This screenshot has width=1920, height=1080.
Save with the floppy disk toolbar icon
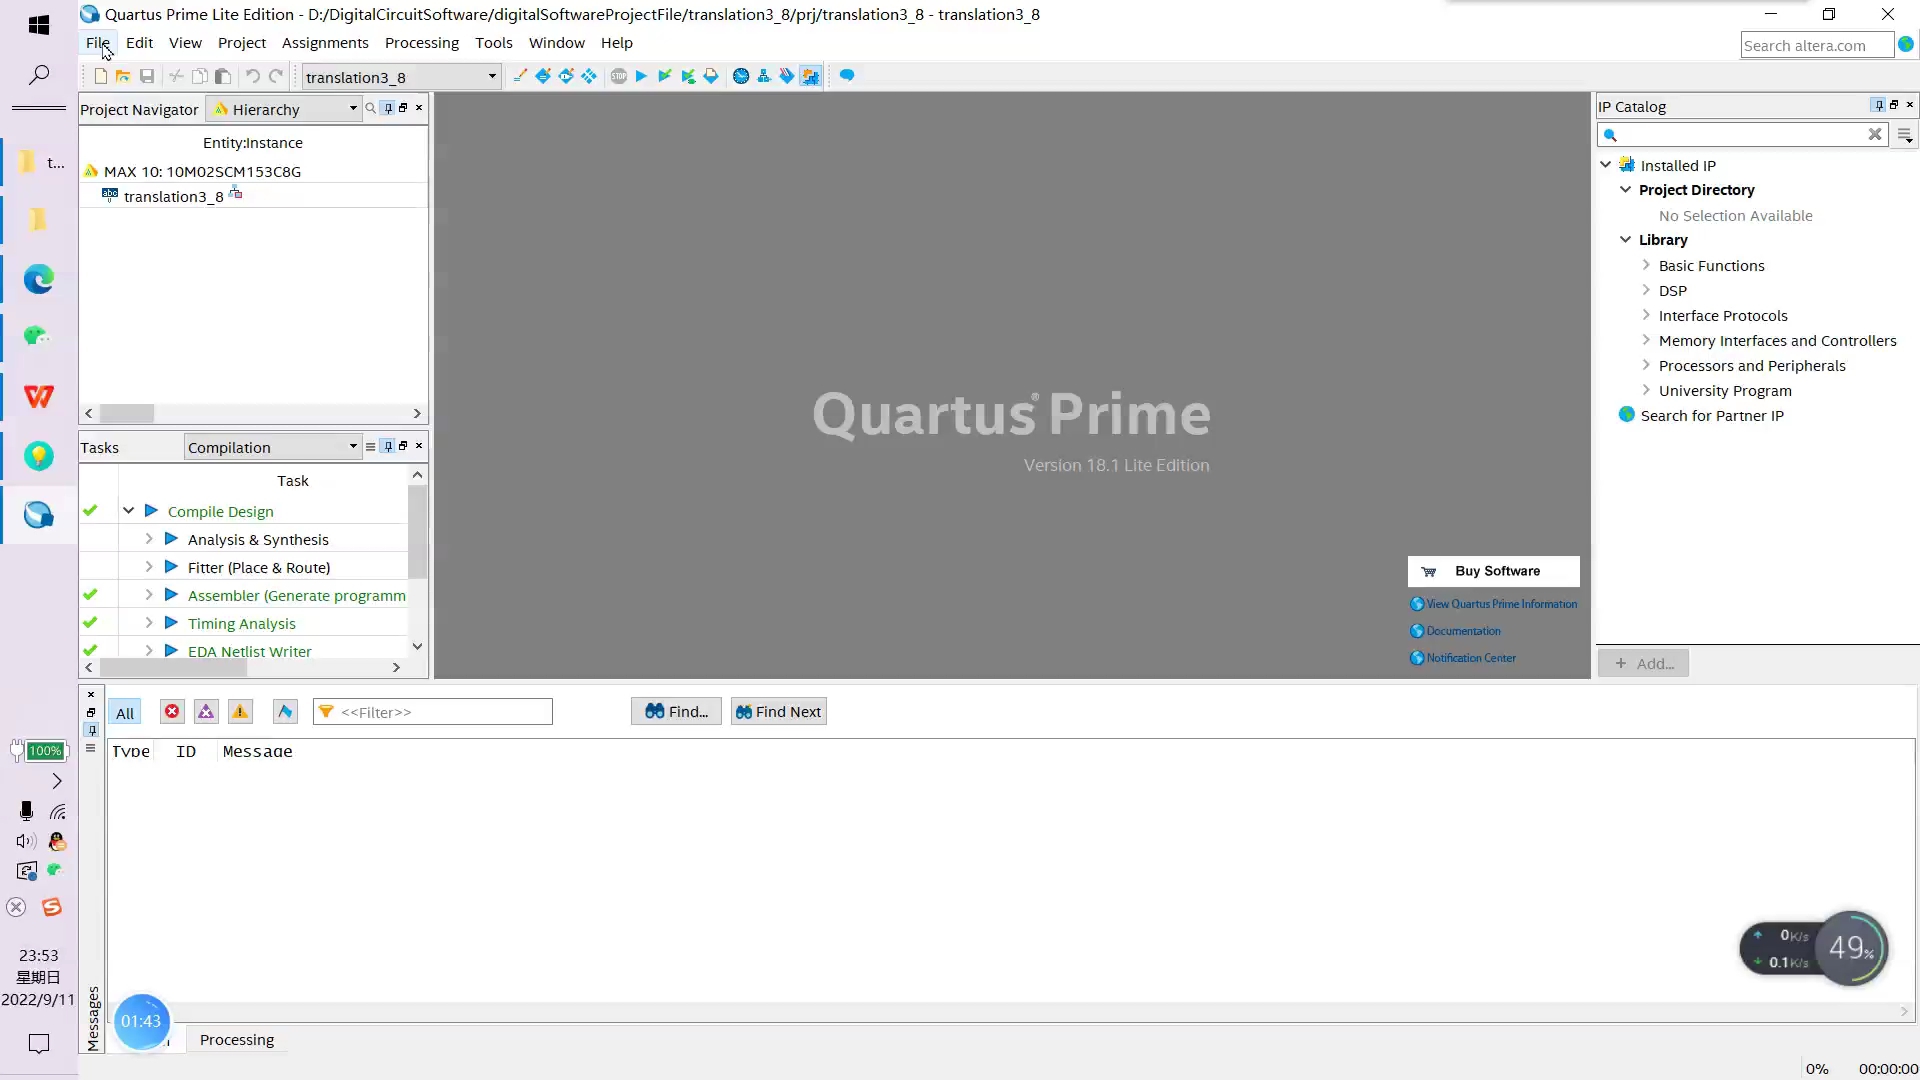tap(147, 76)
